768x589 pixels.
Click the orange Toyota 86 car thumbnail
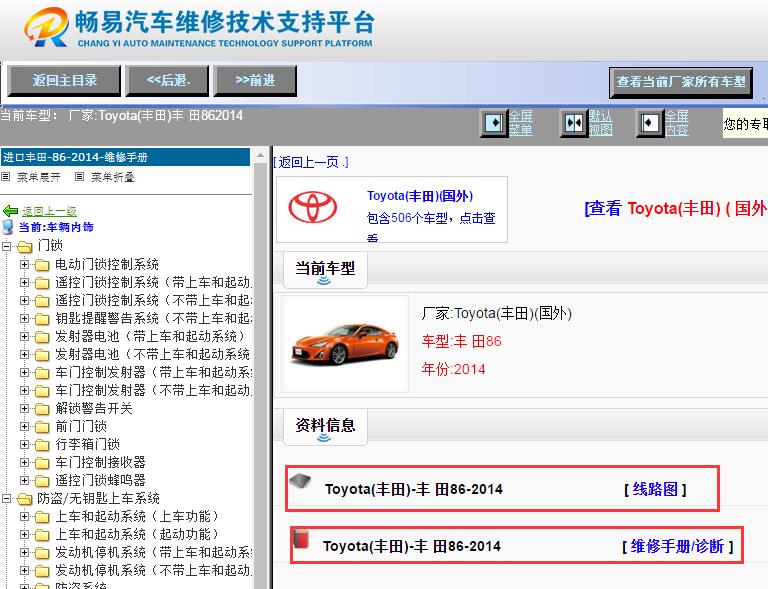345,344
